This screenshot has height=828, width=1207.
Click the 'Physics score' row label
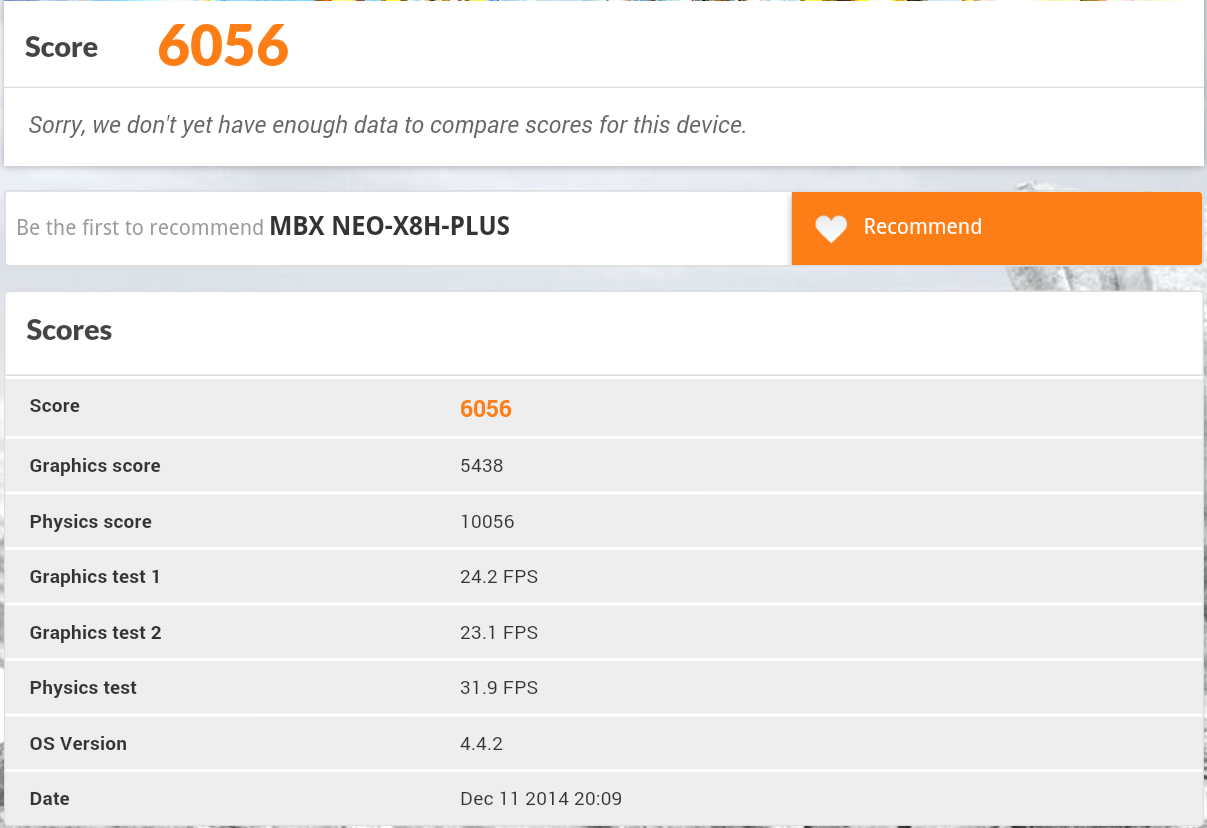(91, 521)
